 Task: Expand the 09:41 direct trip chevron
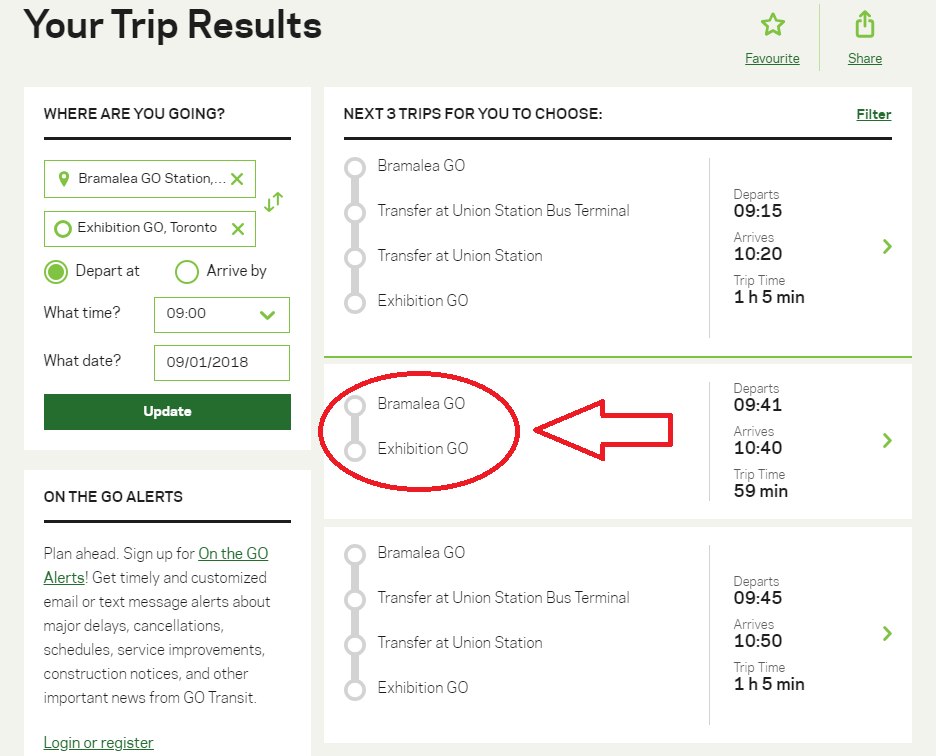click(x=887, y=441)
